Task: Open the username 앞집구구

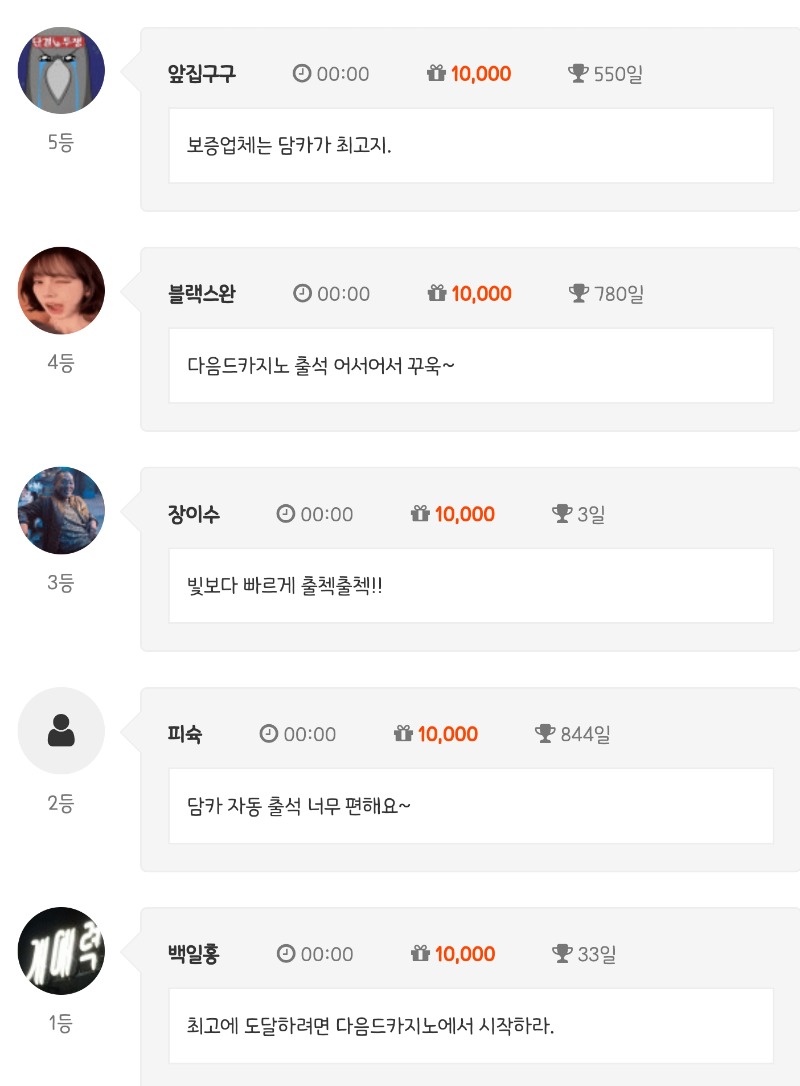Action: point(202,74)
